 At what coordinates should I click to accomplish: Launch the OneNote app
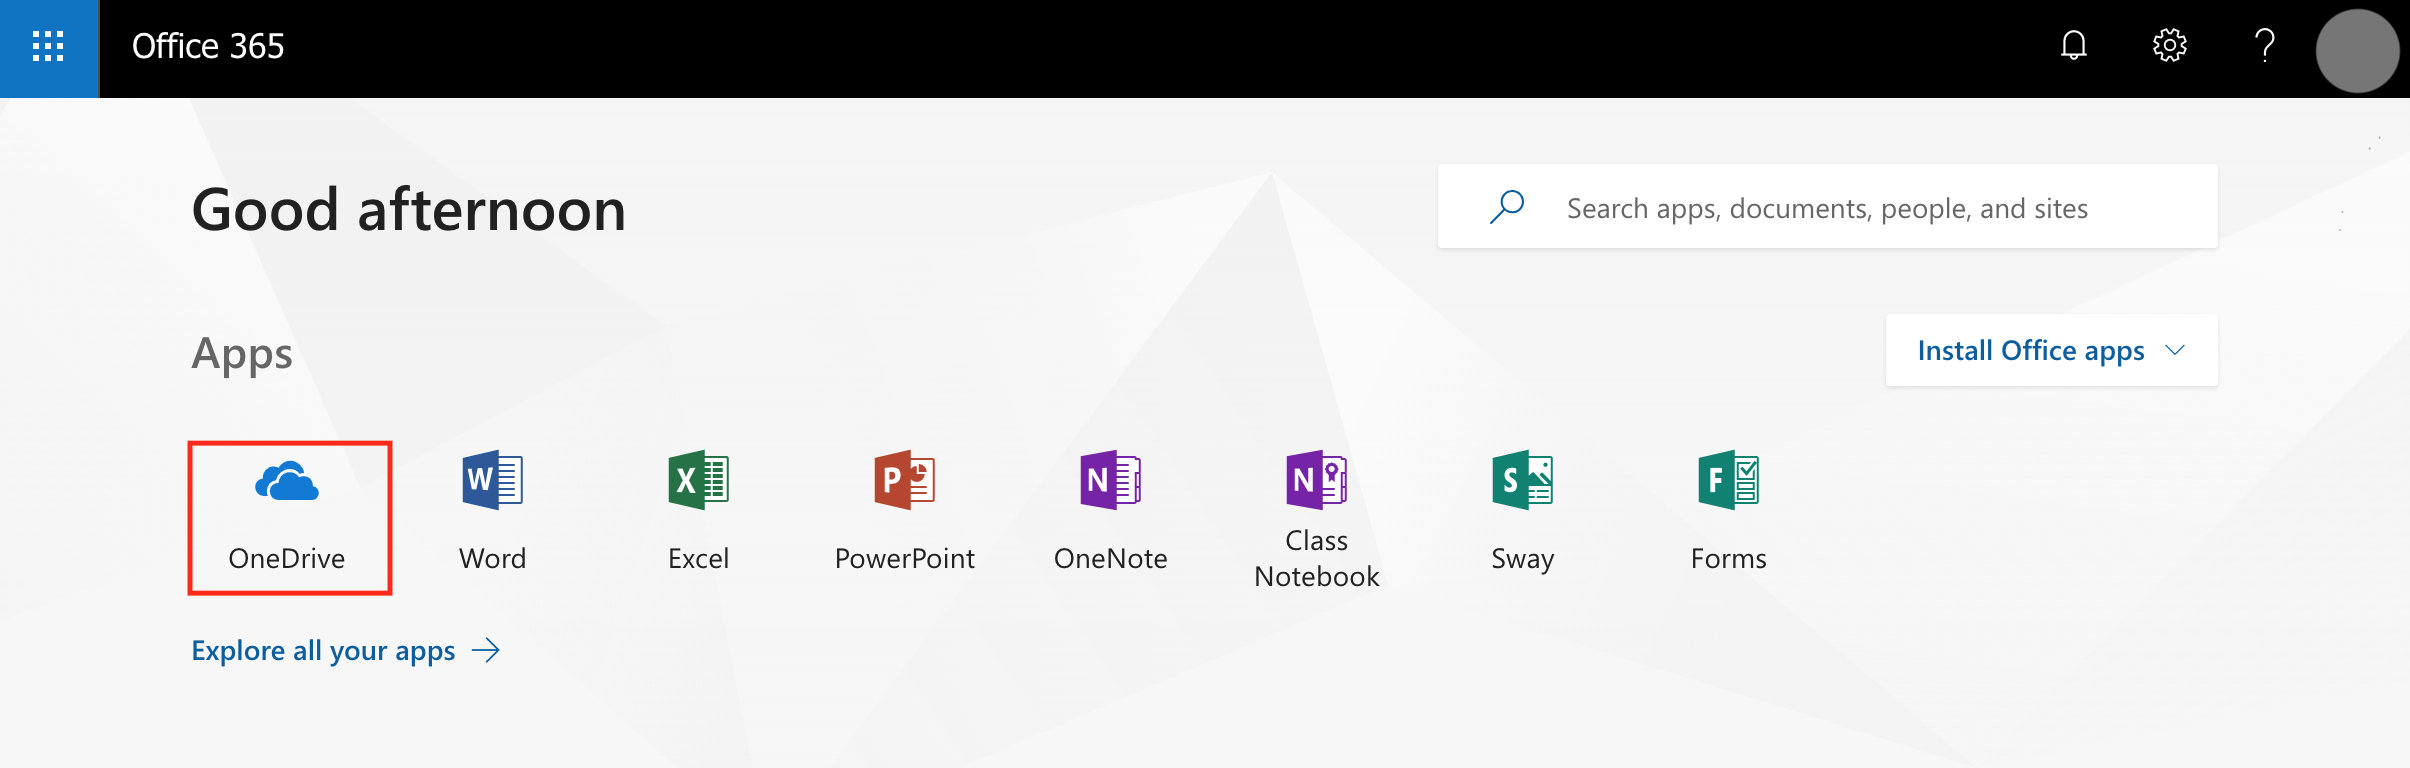tap(1111, 513)
